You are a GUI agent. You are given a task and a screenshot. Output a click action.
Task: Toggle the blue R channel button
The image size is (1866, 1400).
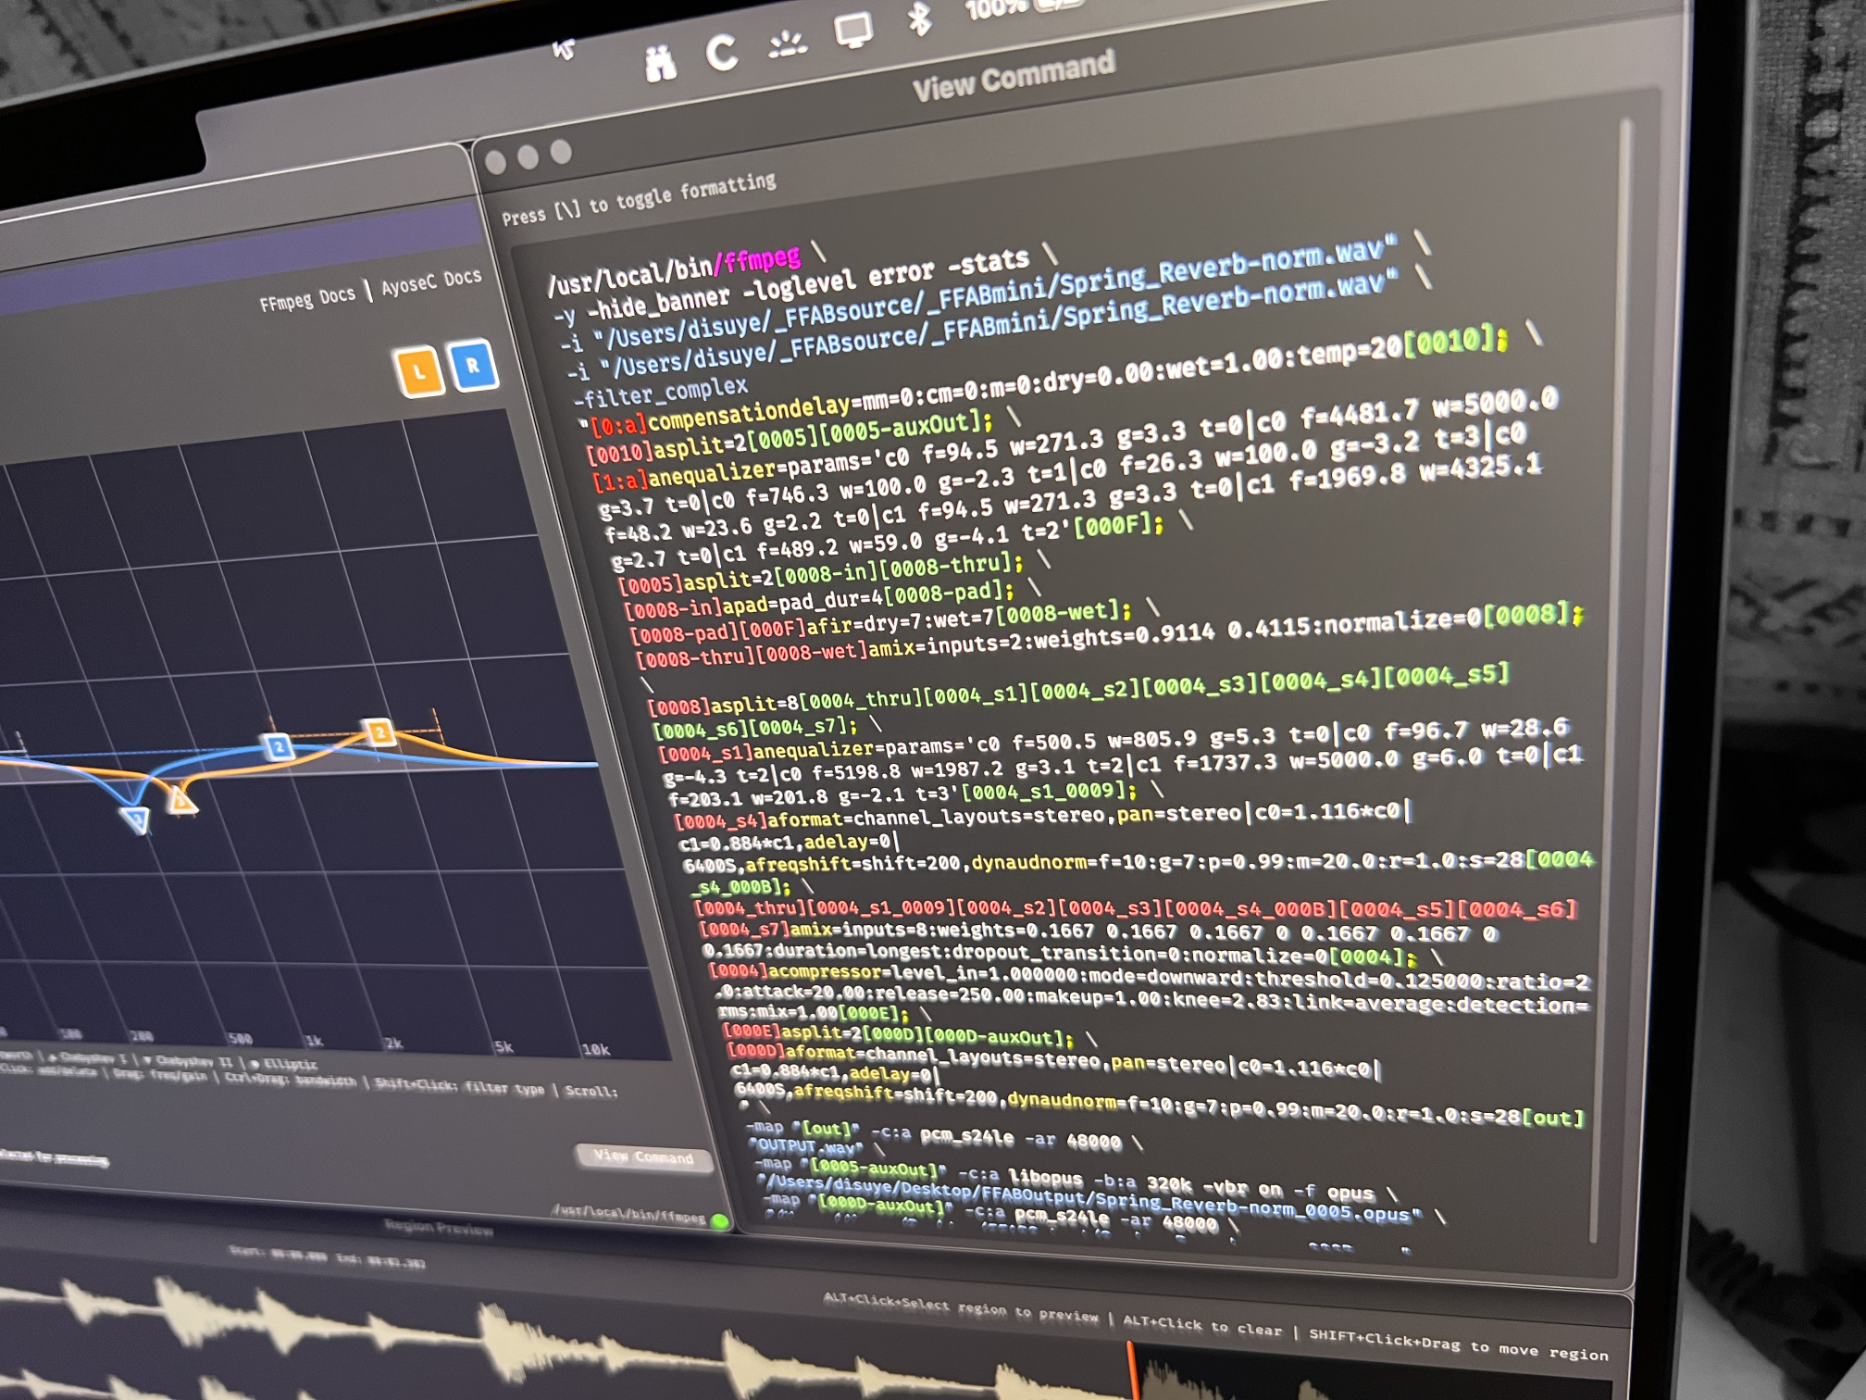coord(472,365)
